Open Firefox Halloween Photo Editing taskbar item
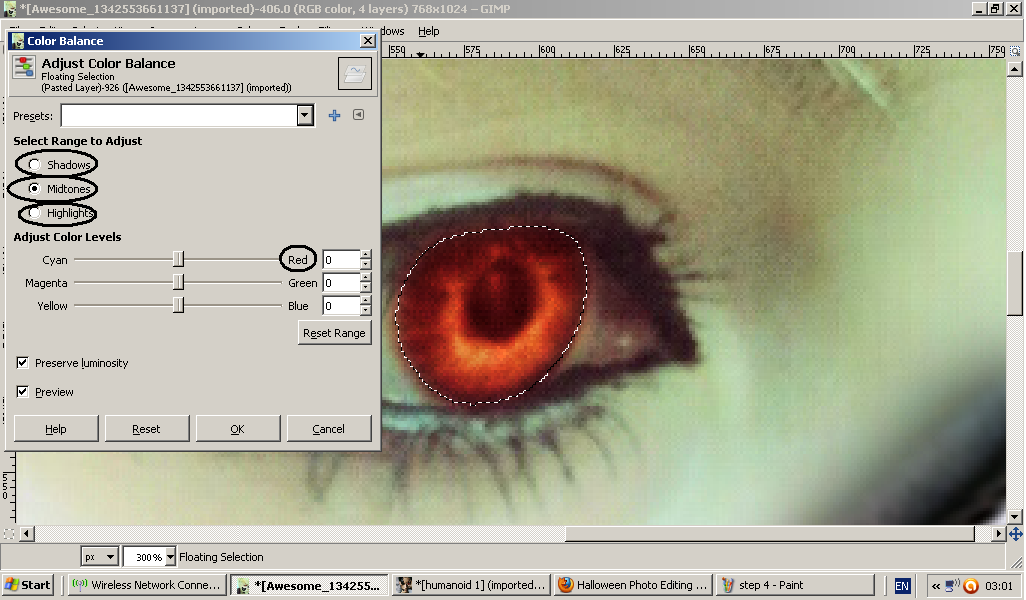 [633, 585]
